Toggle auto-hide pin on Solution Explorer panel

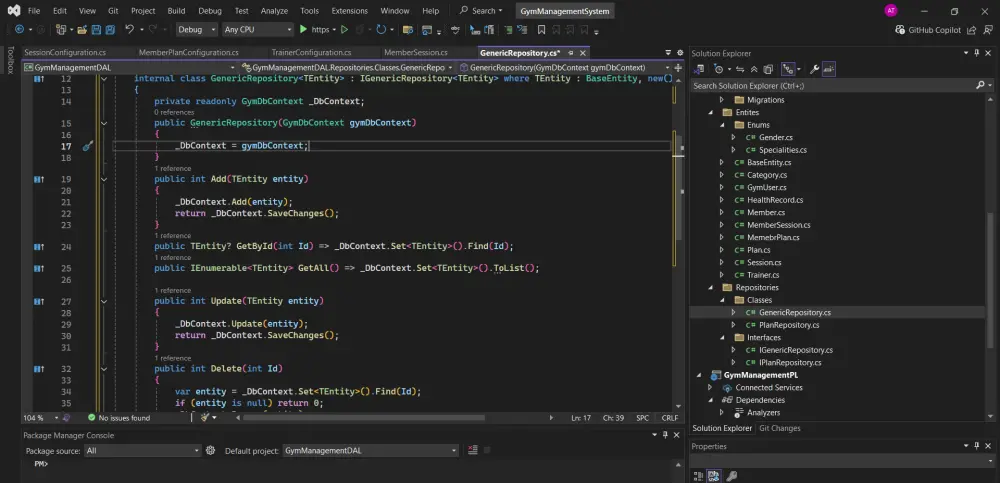[976, 54]
